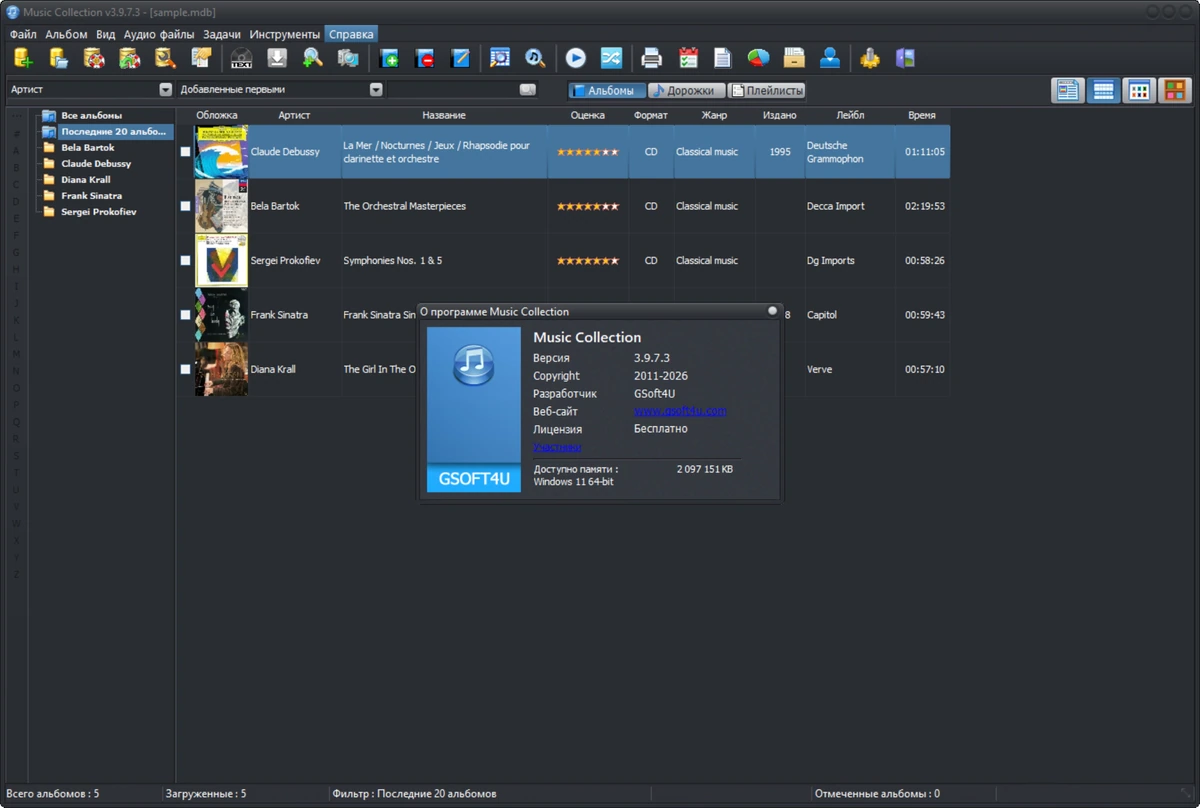Click the database search magnifier icon

click(165, 58)
